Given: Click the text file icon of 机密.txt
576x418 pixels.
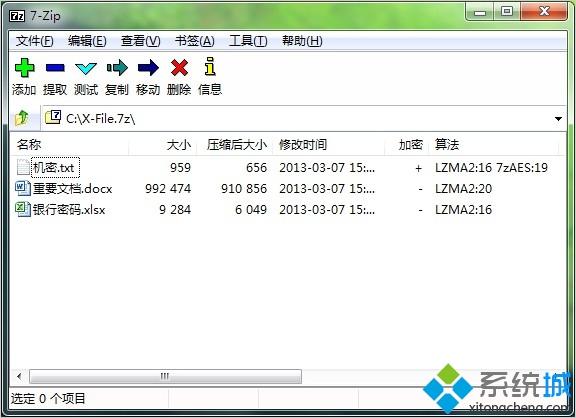Looking at the screenshot, I should tap(23, 167).
